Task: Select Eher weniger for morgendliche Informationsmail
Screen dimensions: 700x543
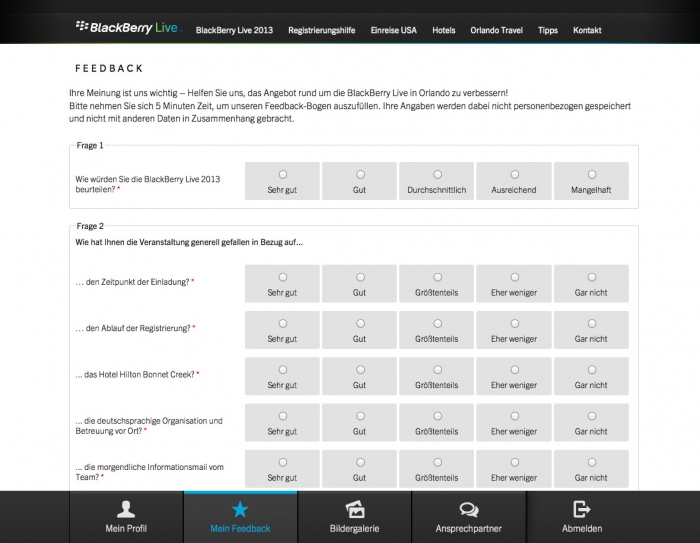Action: tap(515, 462)
